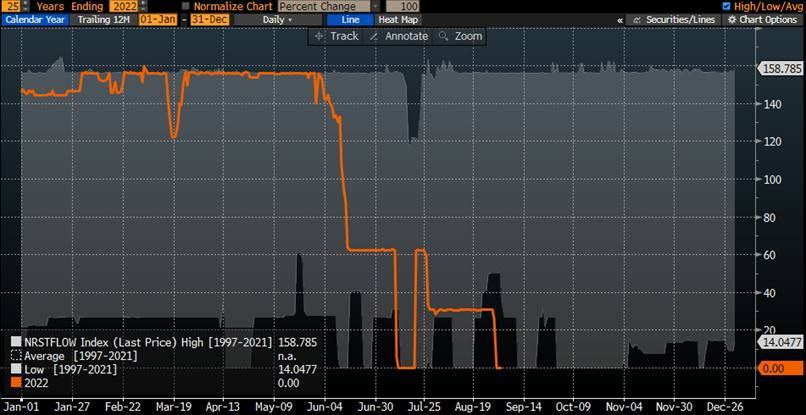Click the orange 2022 legend swatch
The height and width of the screenshot is (415, 806).
(x=16, y=383)
